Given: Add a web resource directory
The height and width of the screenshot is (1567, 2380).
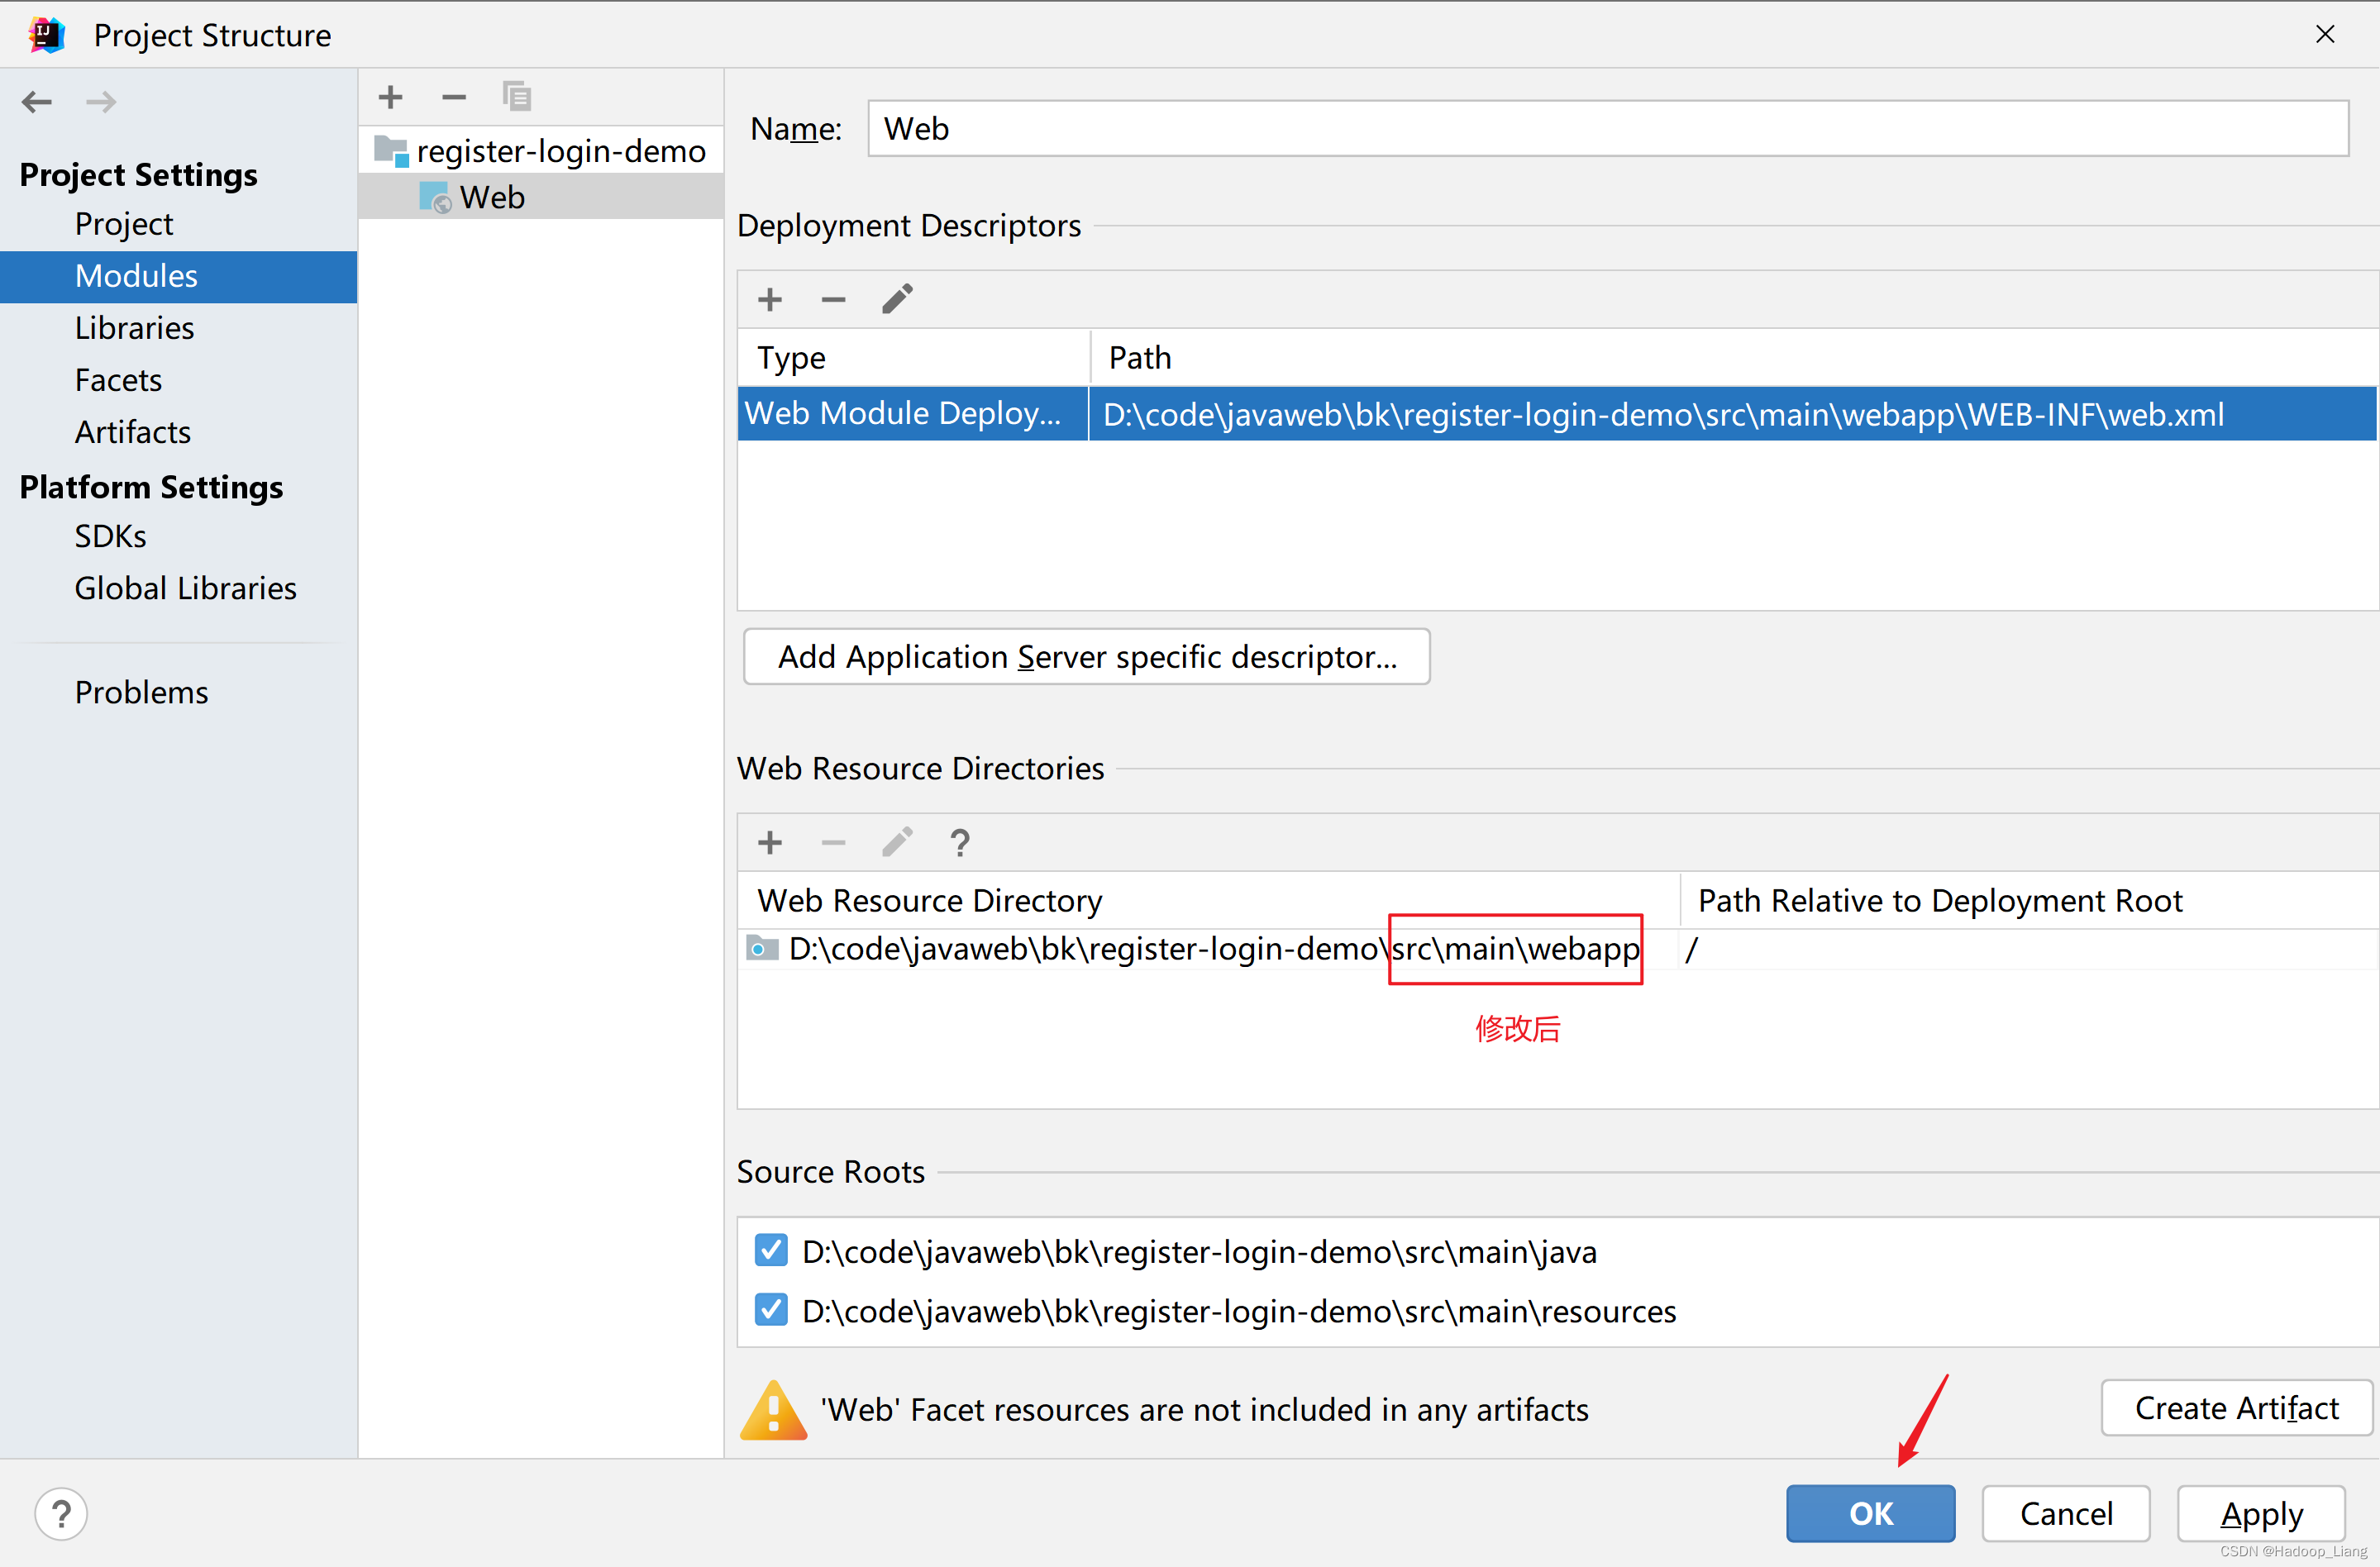Looking at the screenshot, I should (769, 842).
